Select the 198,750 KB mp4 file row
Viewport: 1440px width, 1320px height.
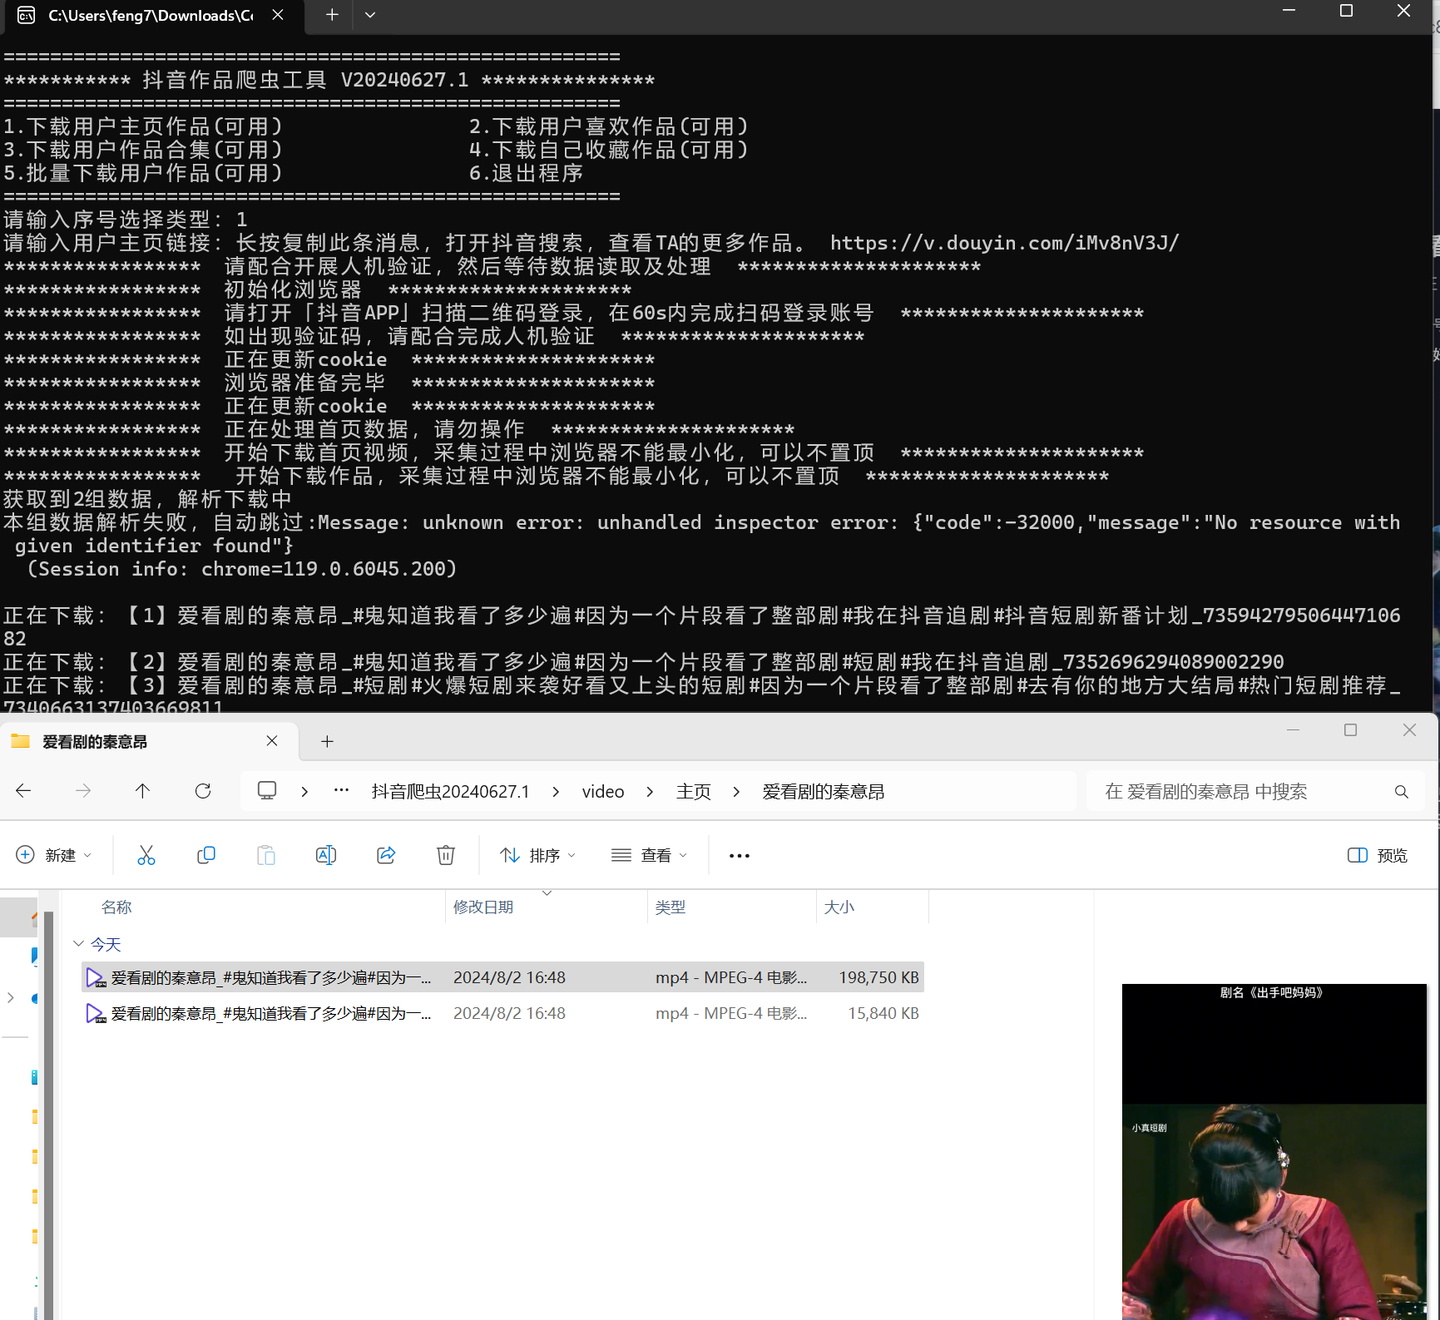click(502, 977)
